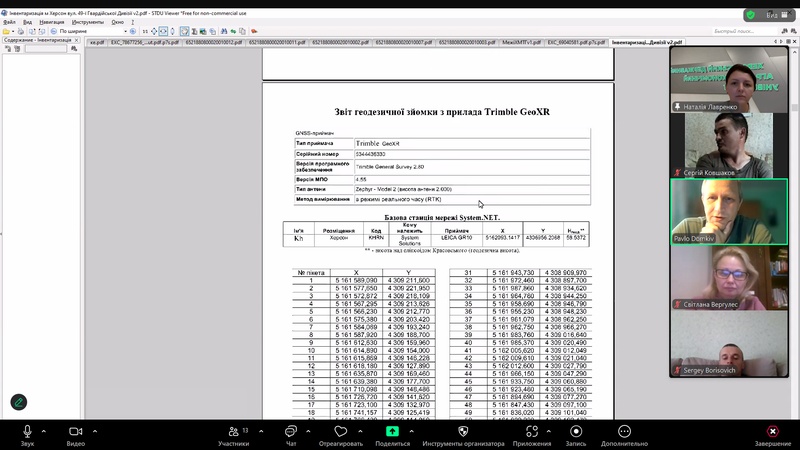The width and height of the screenshot is (800, 450).
Task: Open the ? help menu
Action: pyautogui.click(x=133, y=22)
